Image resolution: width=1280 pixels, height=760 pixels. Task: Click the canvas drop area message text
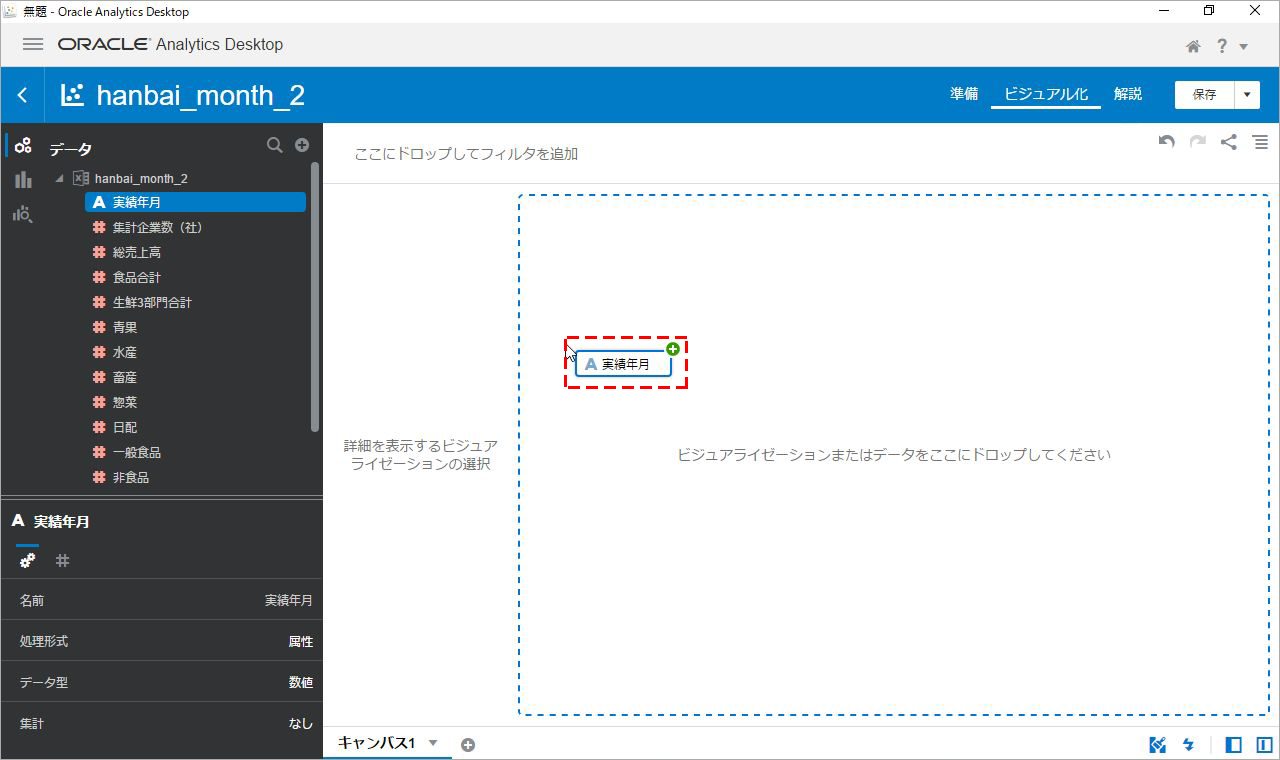coord(894,455)
